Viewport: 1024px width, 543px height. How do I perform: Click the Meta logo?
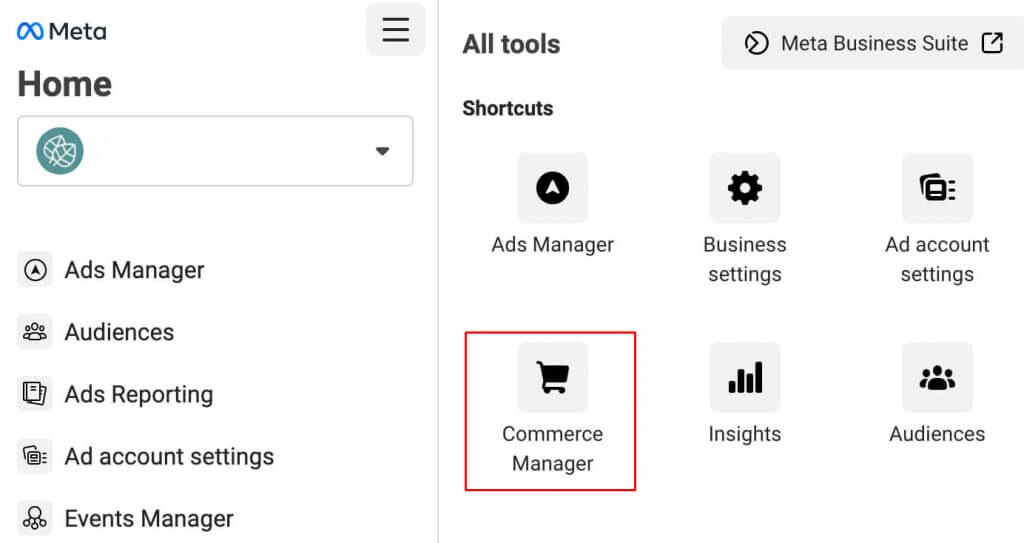[62, 31]
